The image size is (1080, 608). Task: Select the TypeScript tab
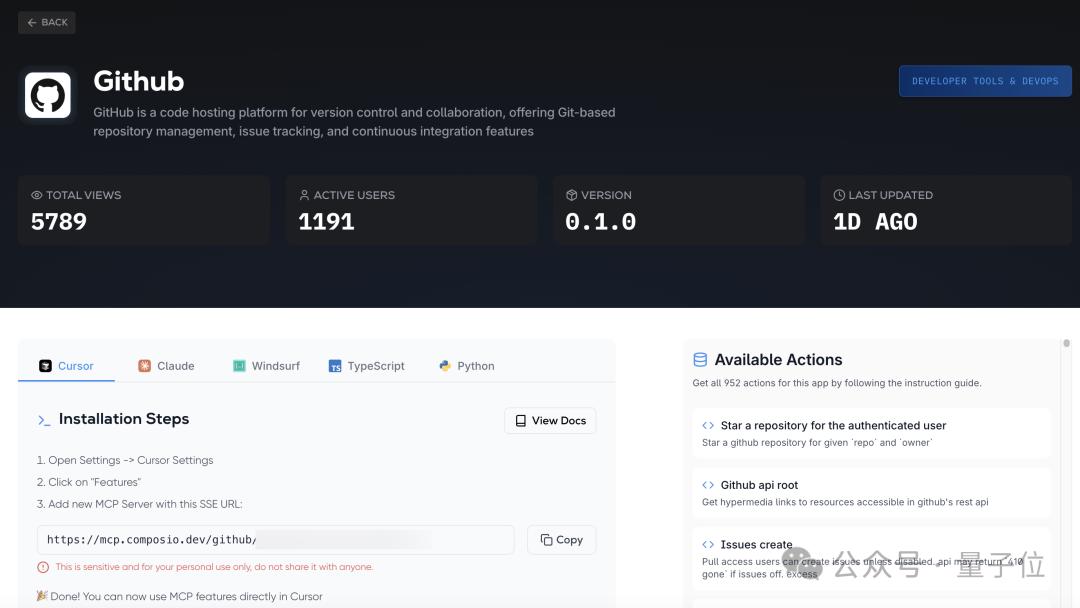366,366
